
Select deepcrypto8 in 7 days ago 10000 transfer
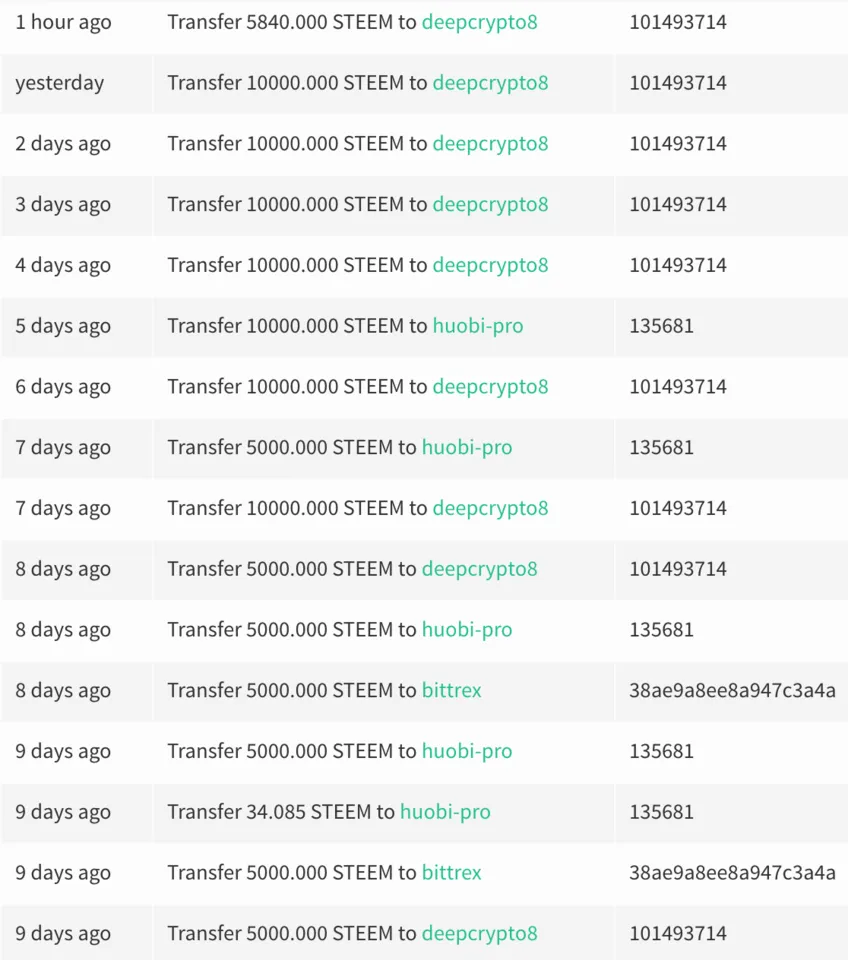click(x=490, y=509)
